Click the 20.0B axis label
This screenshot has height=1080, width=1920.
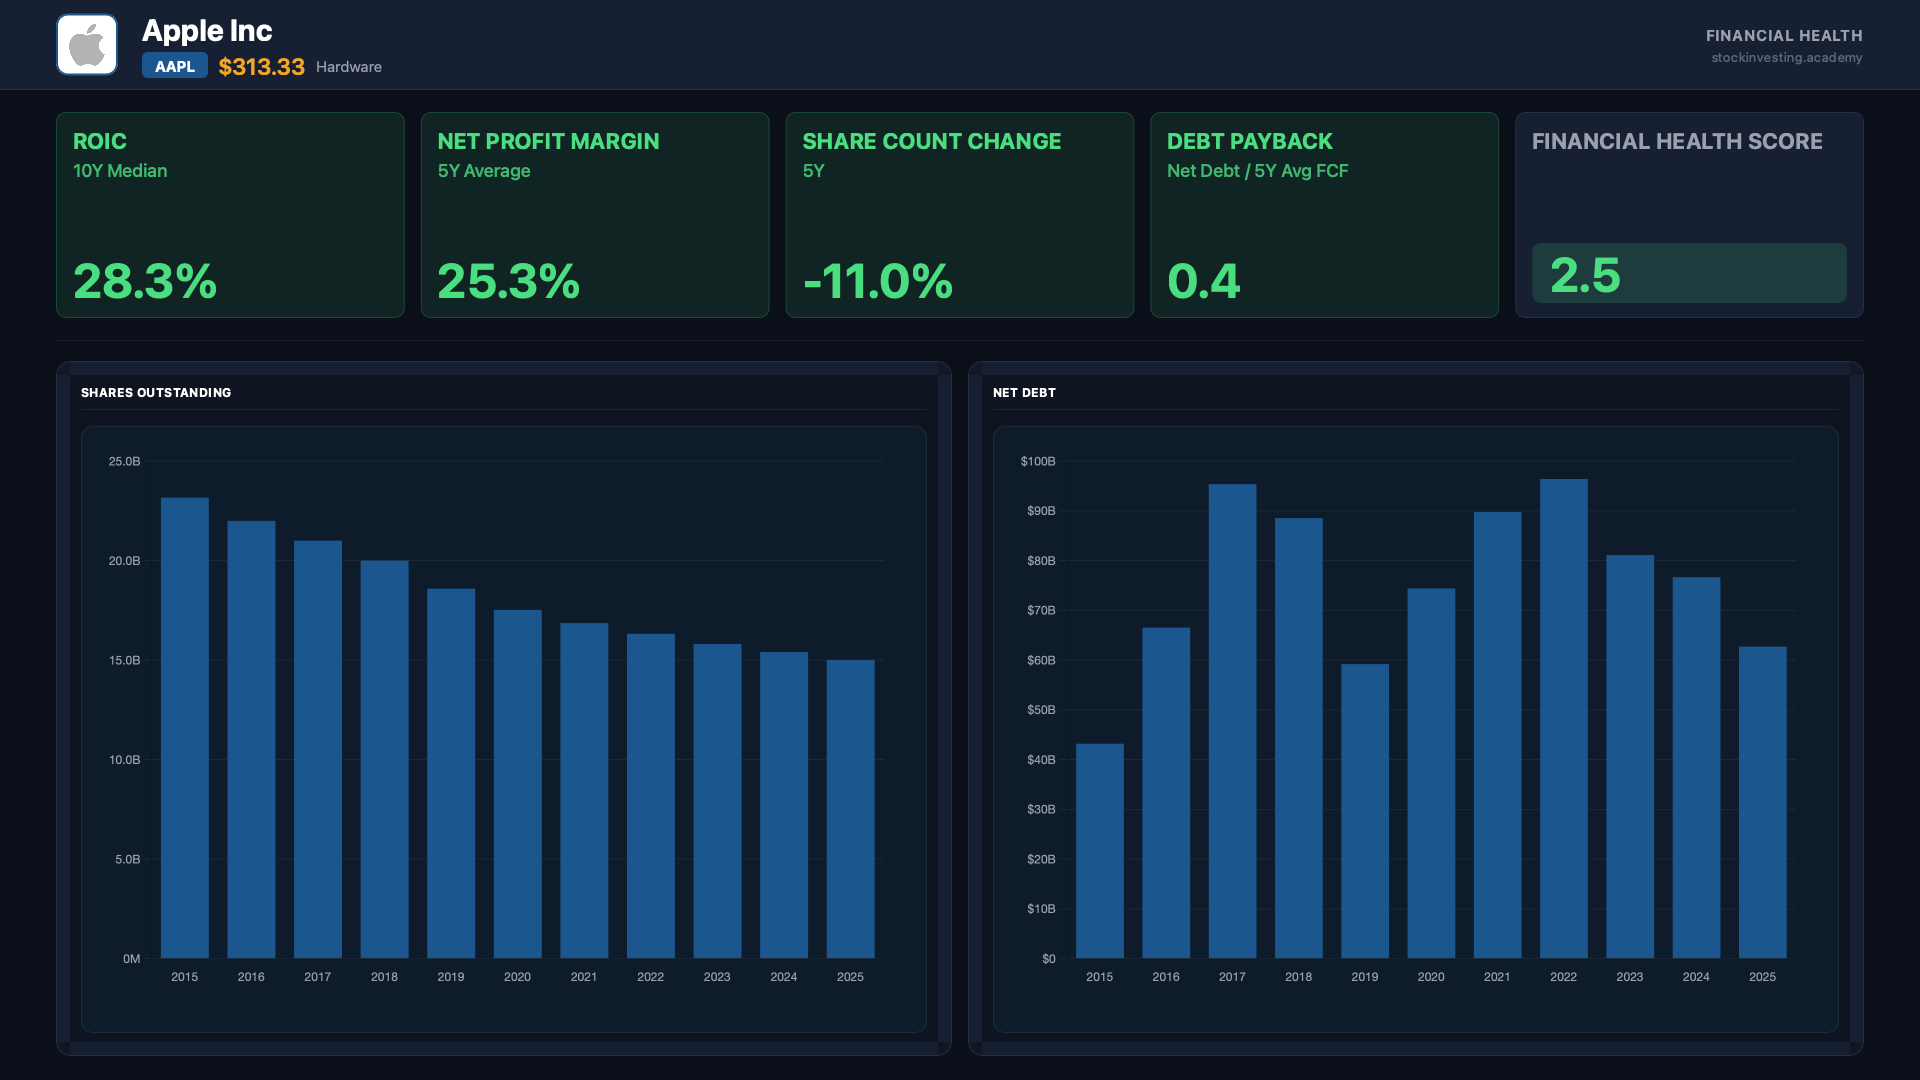pos(125,561)
